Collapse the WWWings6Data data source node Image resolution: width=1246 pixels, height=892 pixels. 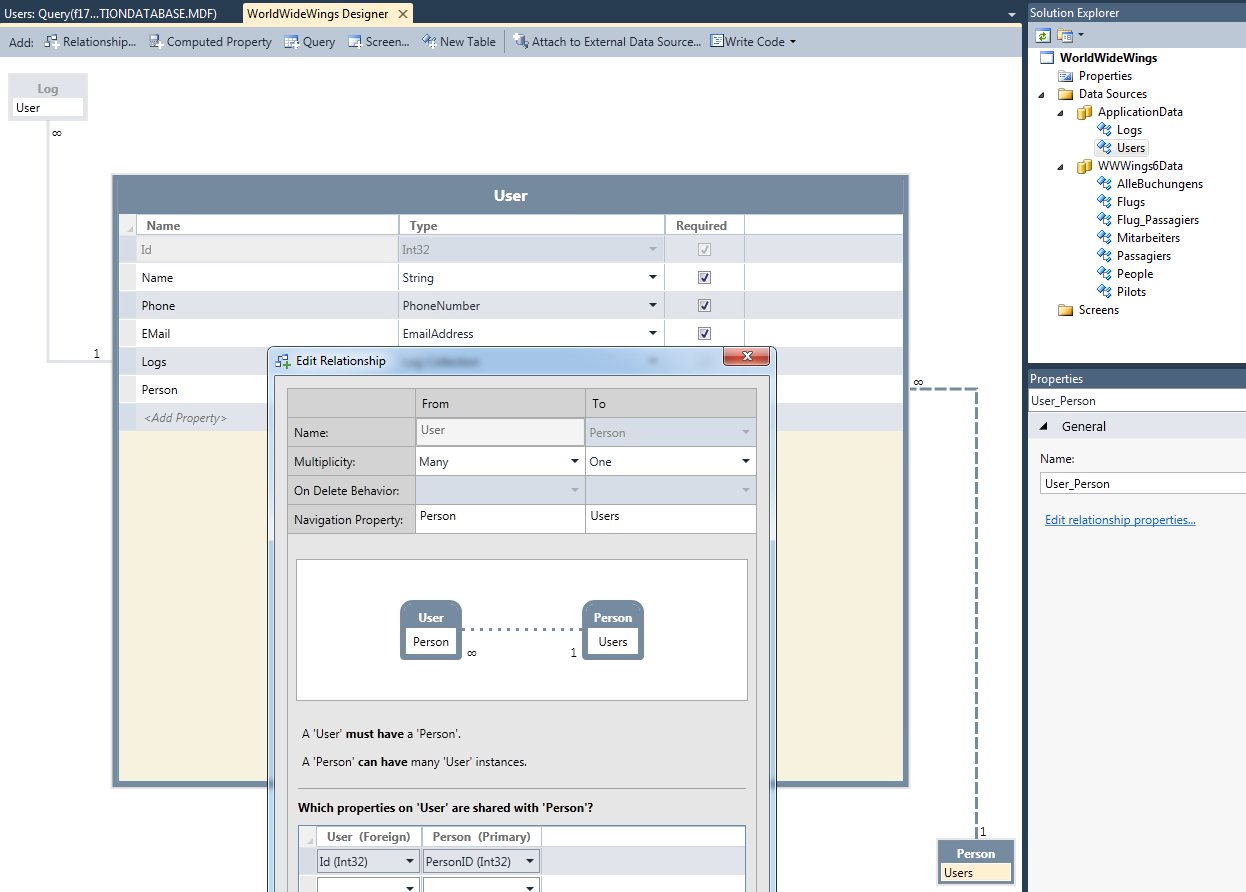[1060, 166]
